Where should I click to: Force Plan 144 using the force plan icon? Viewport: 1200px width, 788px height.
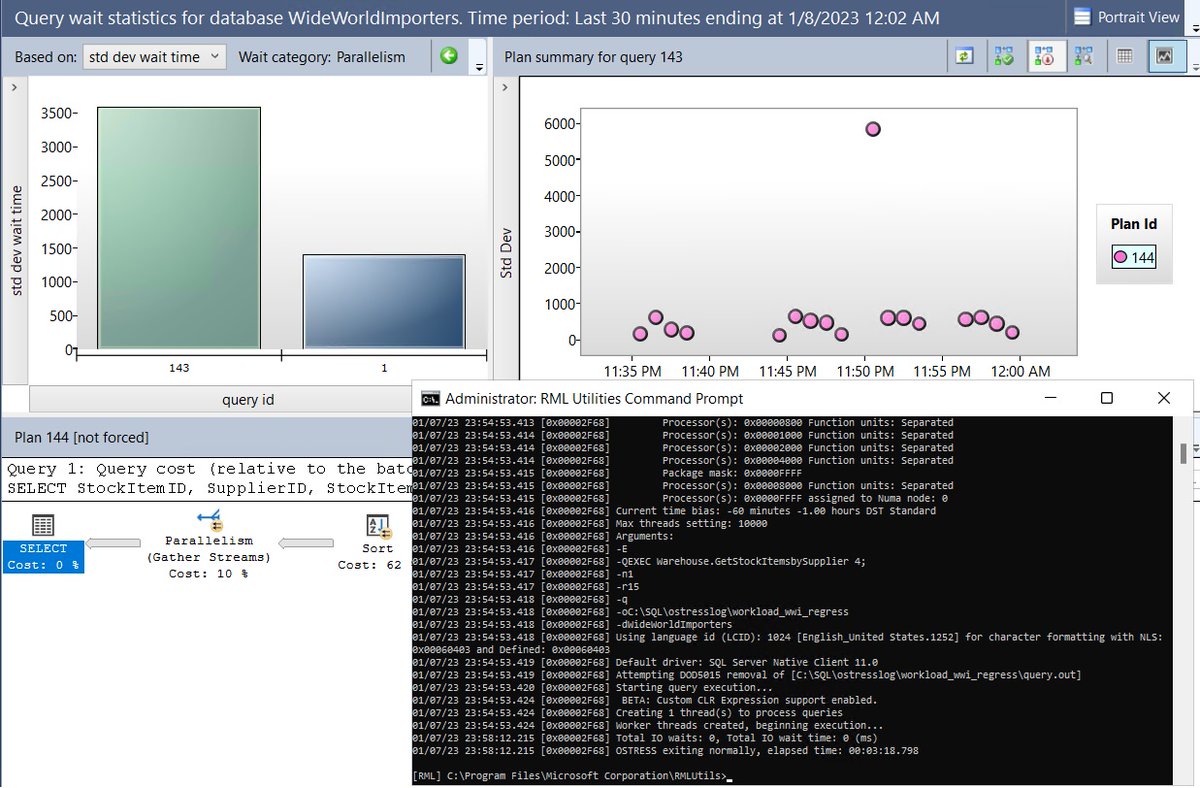(1004, 55)
